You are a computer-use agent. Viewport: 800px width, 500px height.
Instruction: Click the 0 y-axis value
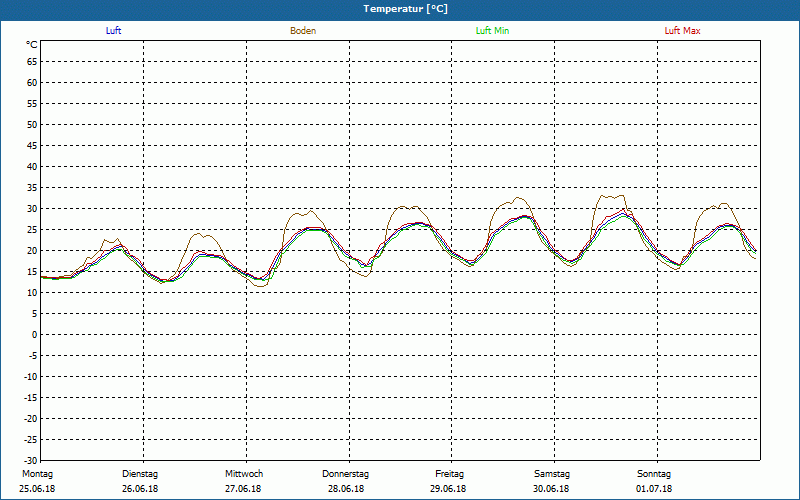pos(35,335)
